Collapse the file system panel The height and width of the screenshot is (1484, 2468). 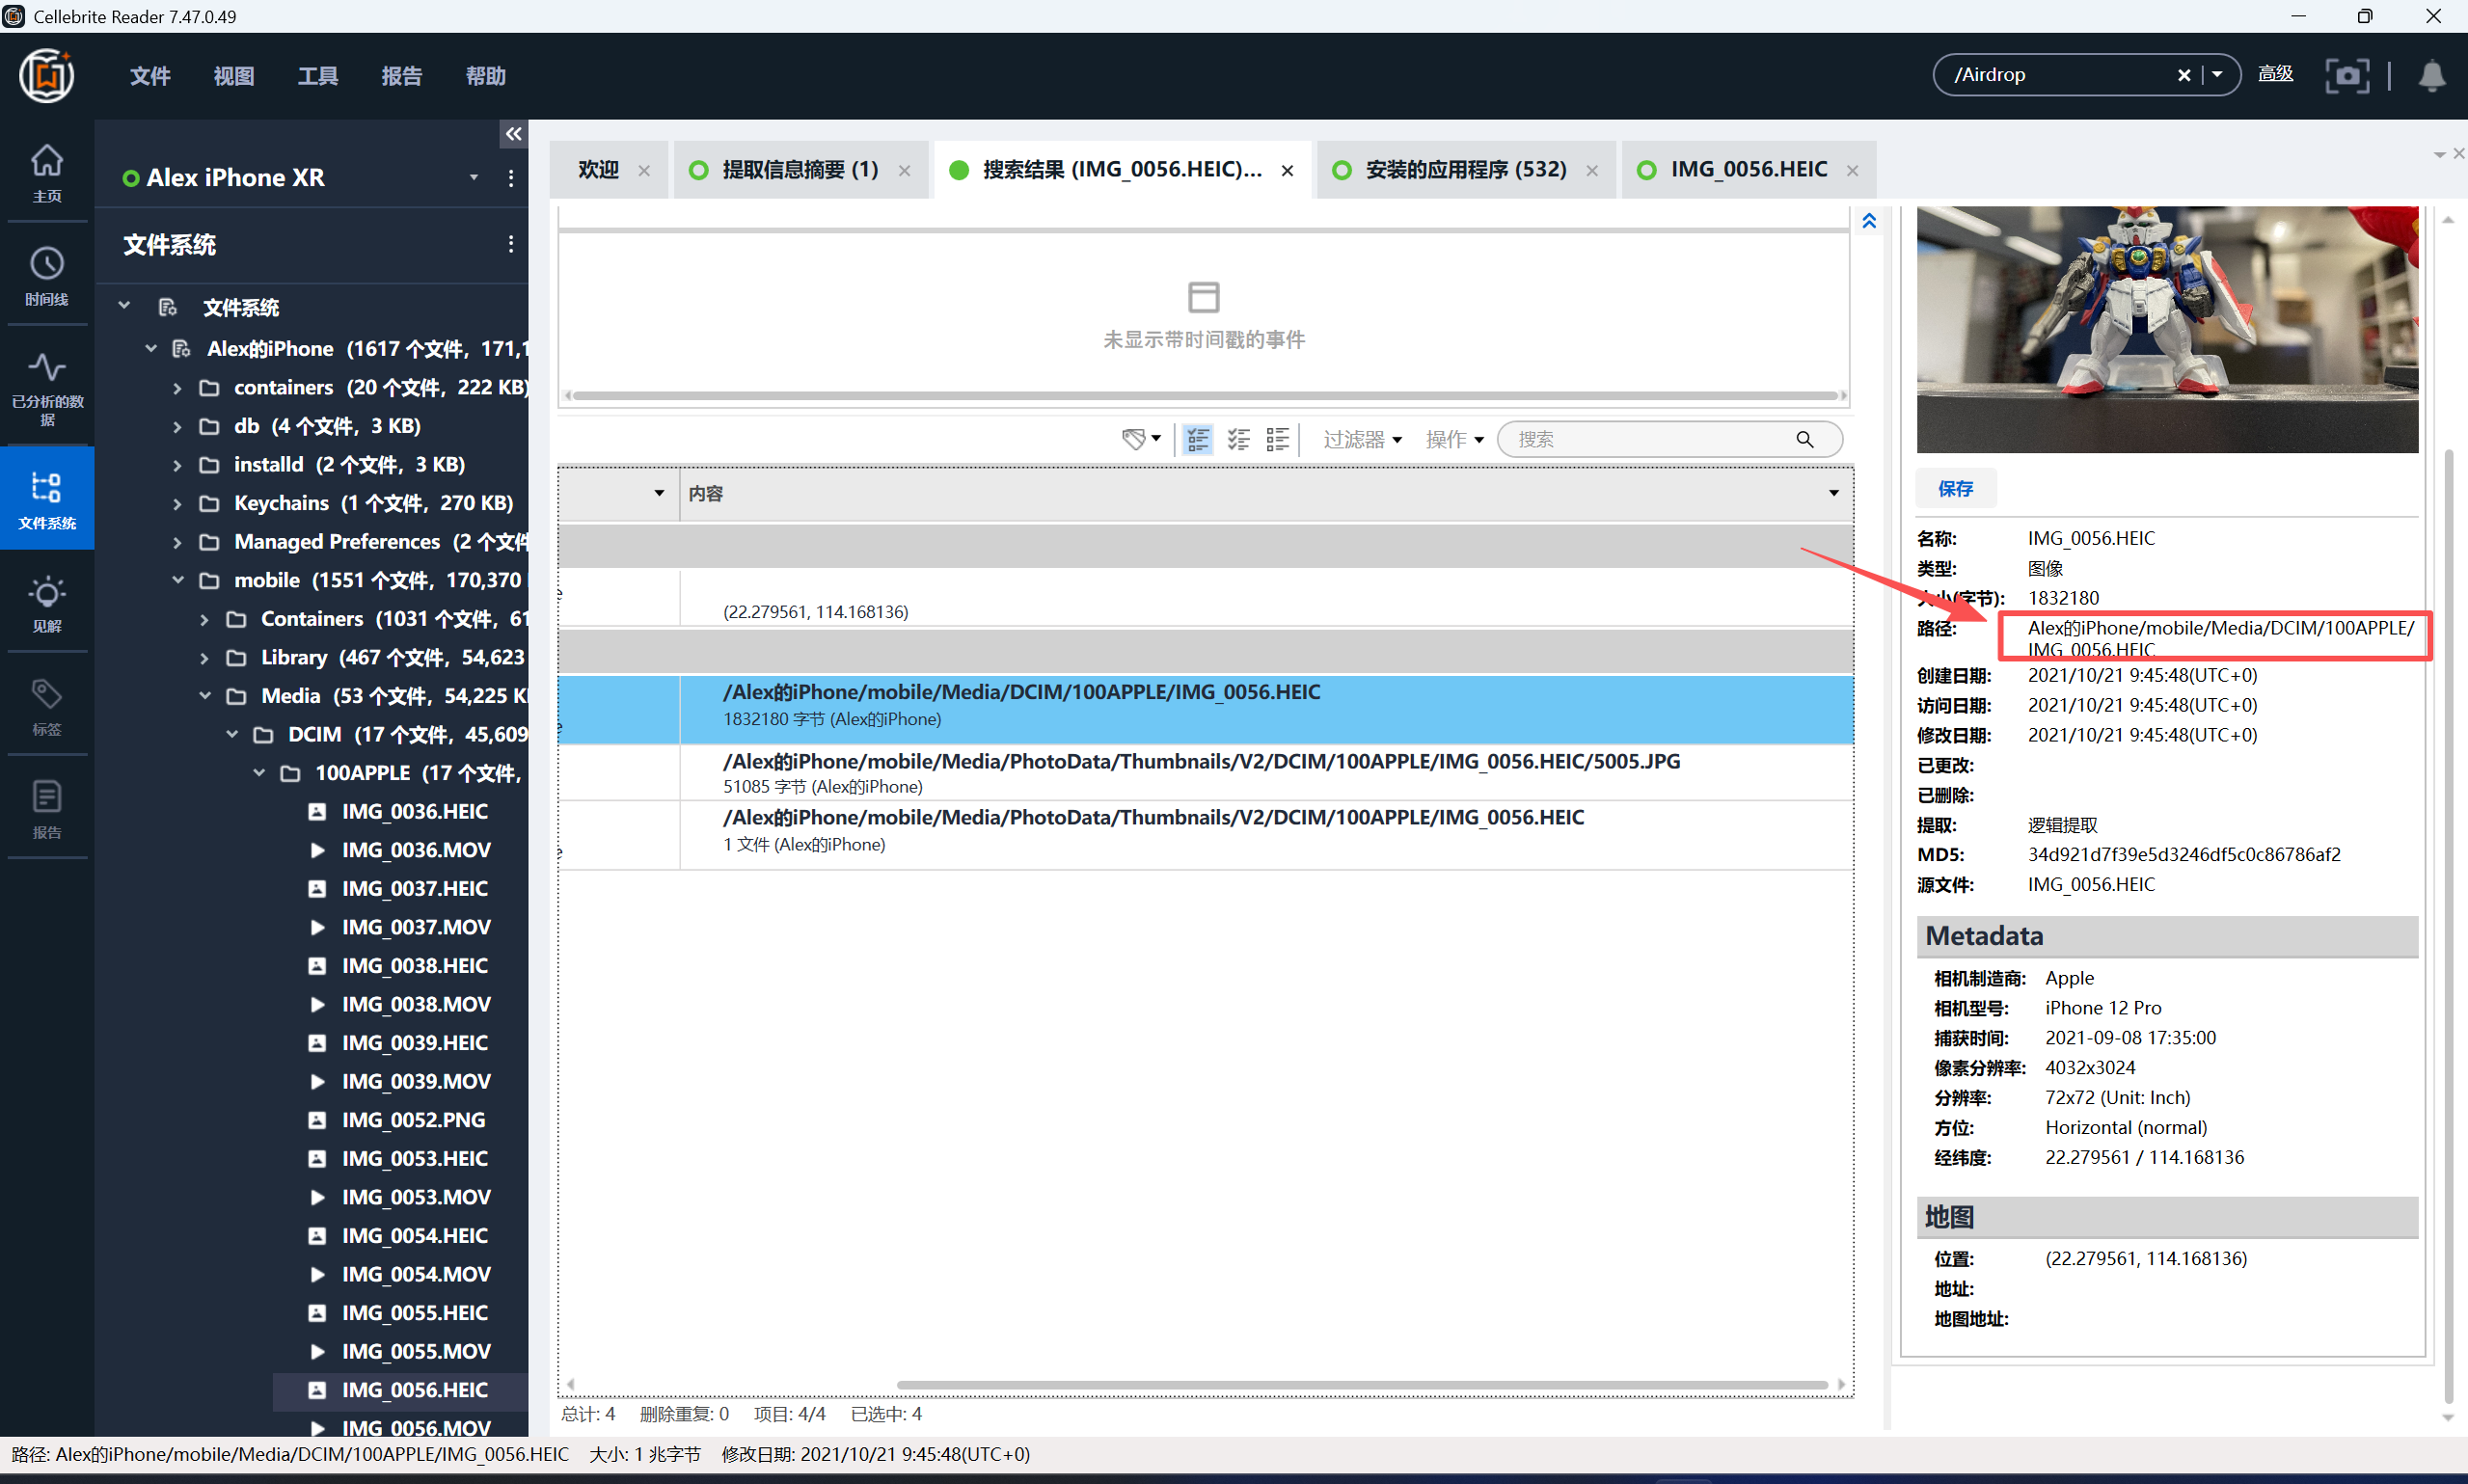[513, 134]
